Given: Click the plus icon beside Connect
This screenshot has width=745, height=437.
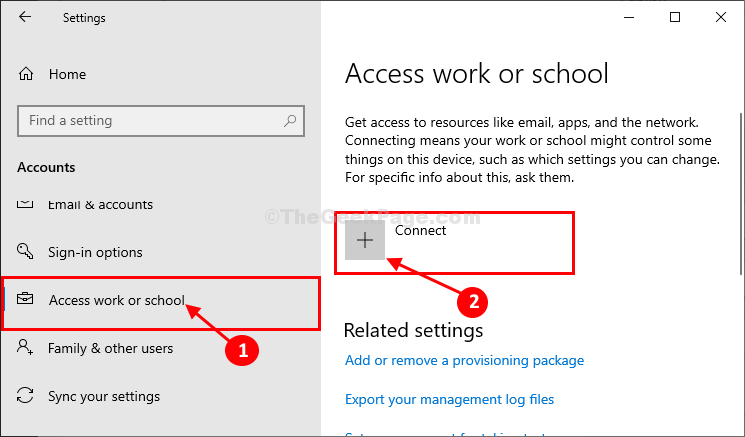Looking at the screenshot, I should click(x=366, y=240).
